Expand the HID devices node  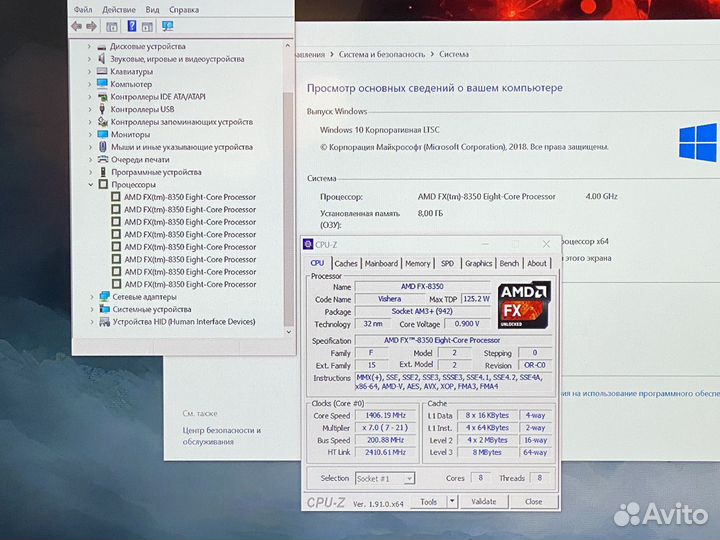point(91,321)
